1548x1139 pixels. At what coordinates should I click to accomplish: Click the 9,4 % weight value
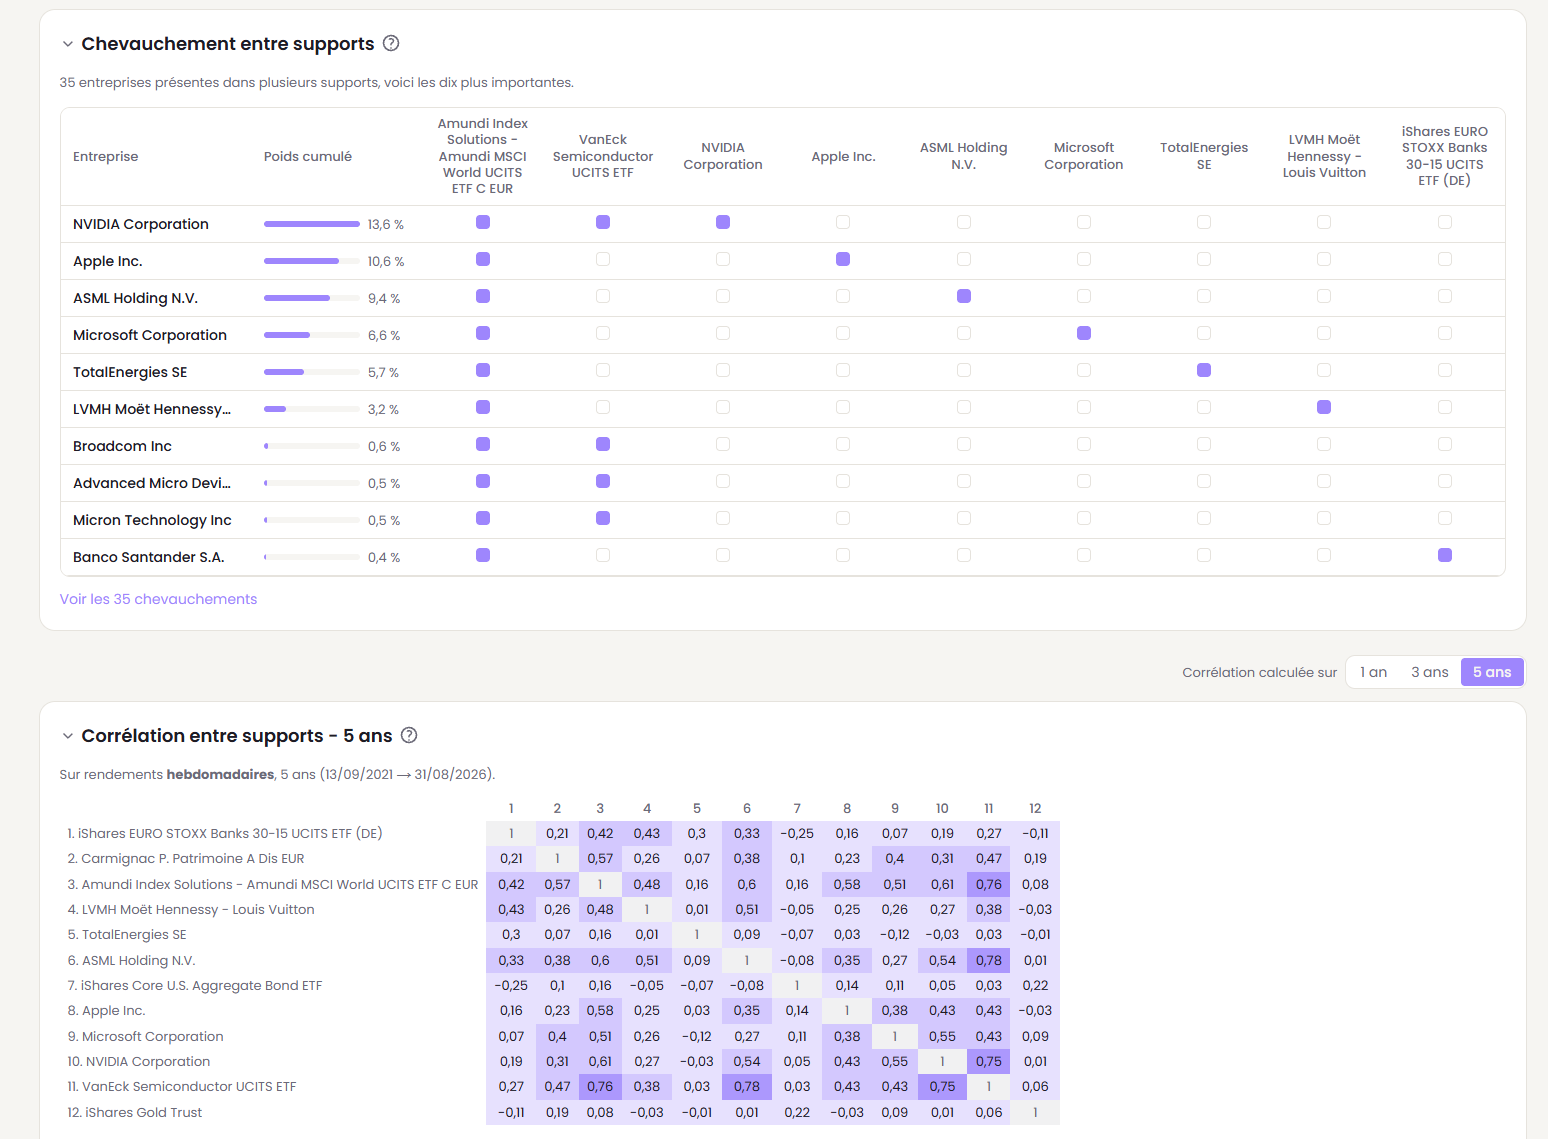[384, 299]
